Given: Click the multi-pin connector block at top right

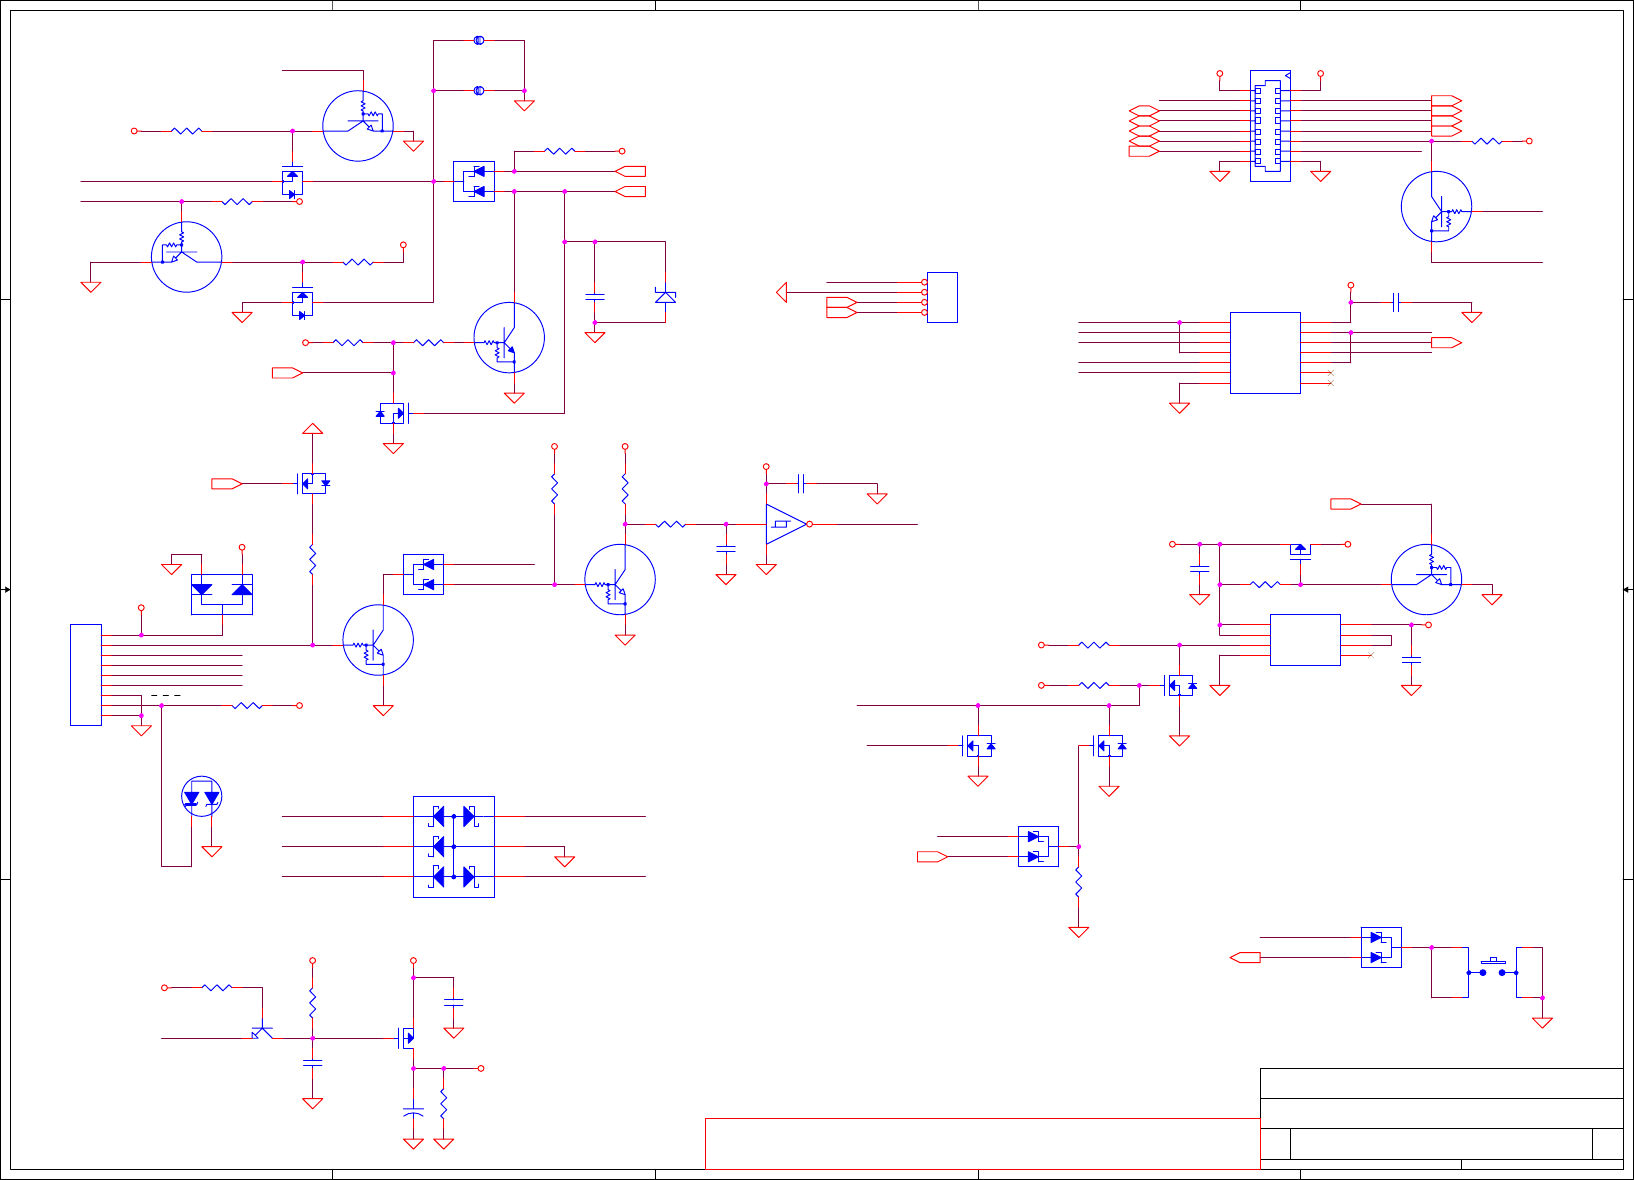Looking at the screenshot, I should (x=1270, y=126).
